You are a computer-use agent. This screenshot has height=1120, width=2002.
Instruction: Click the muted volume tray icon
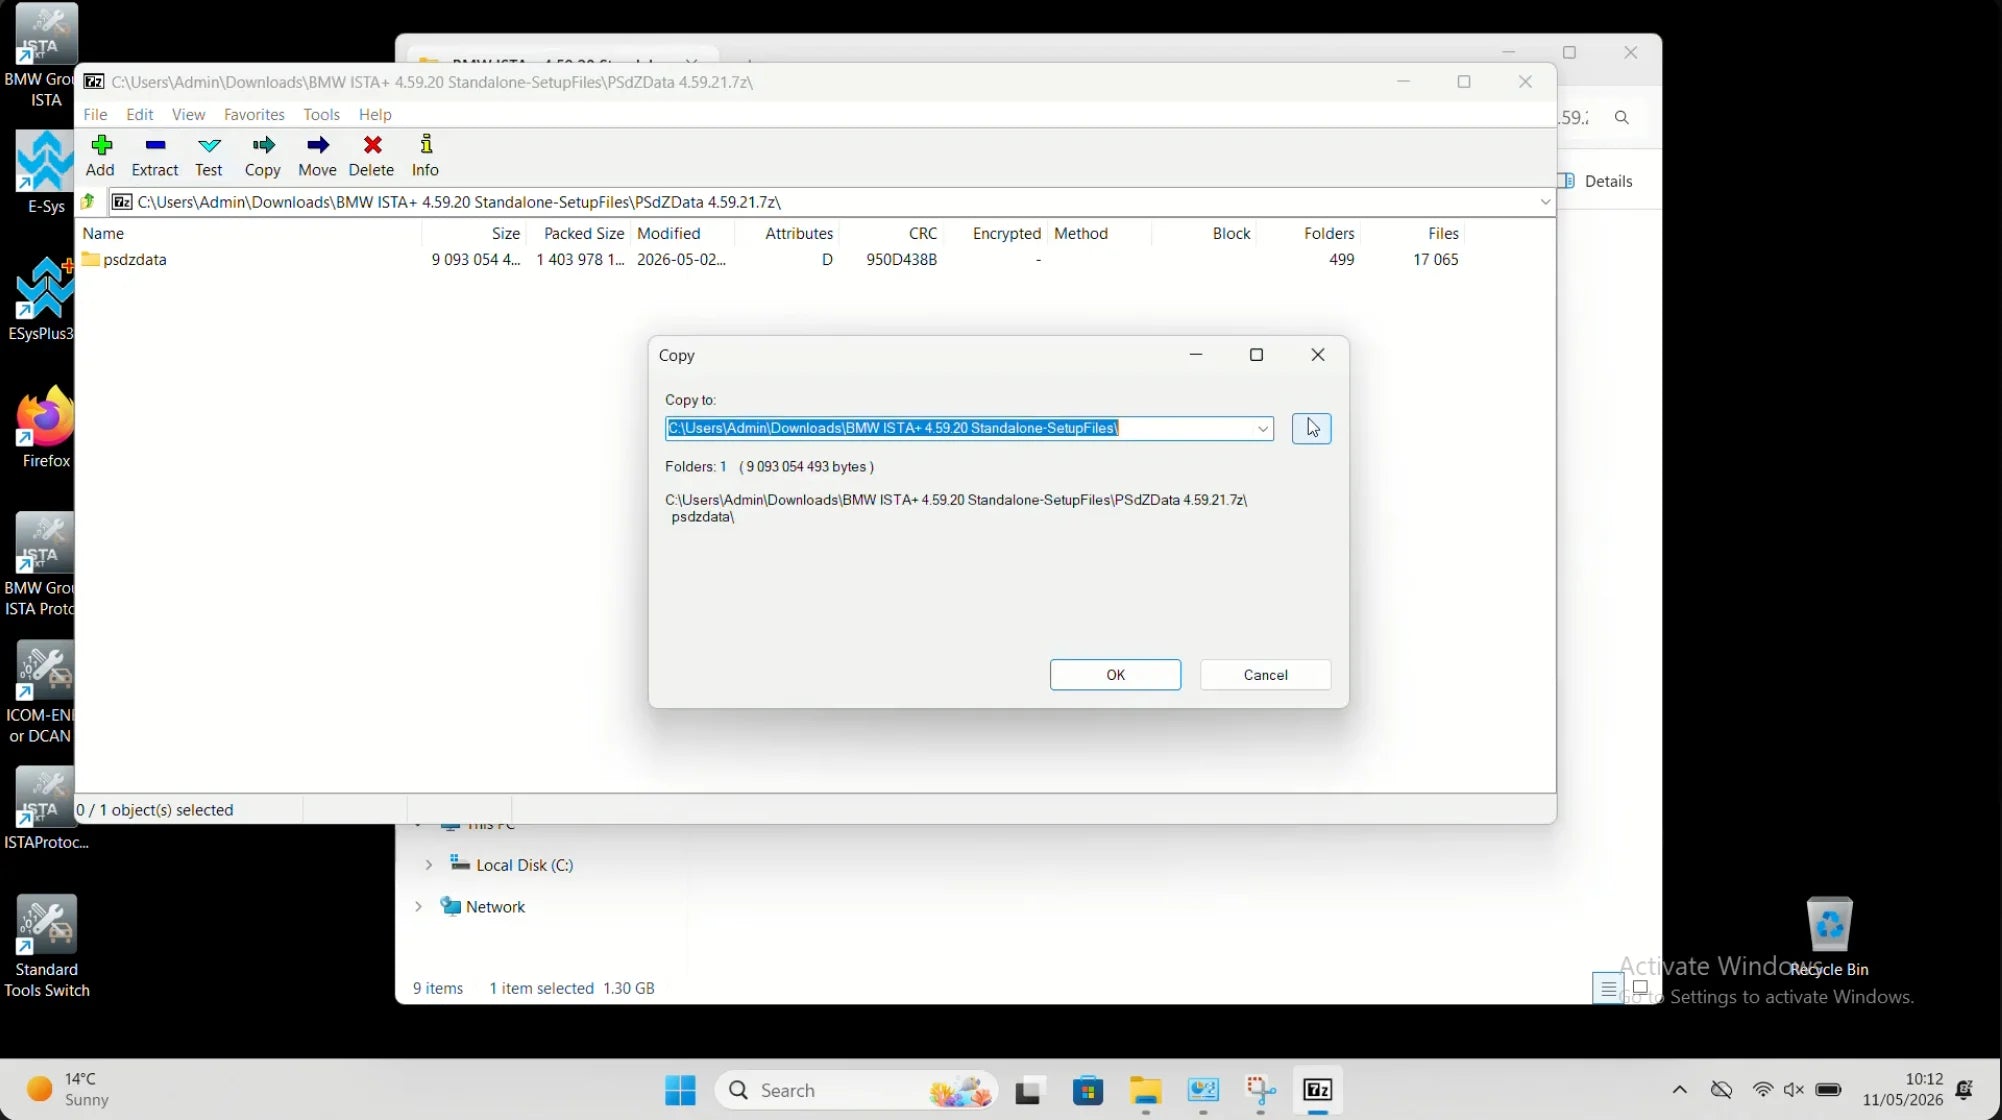point(1794,1090)
